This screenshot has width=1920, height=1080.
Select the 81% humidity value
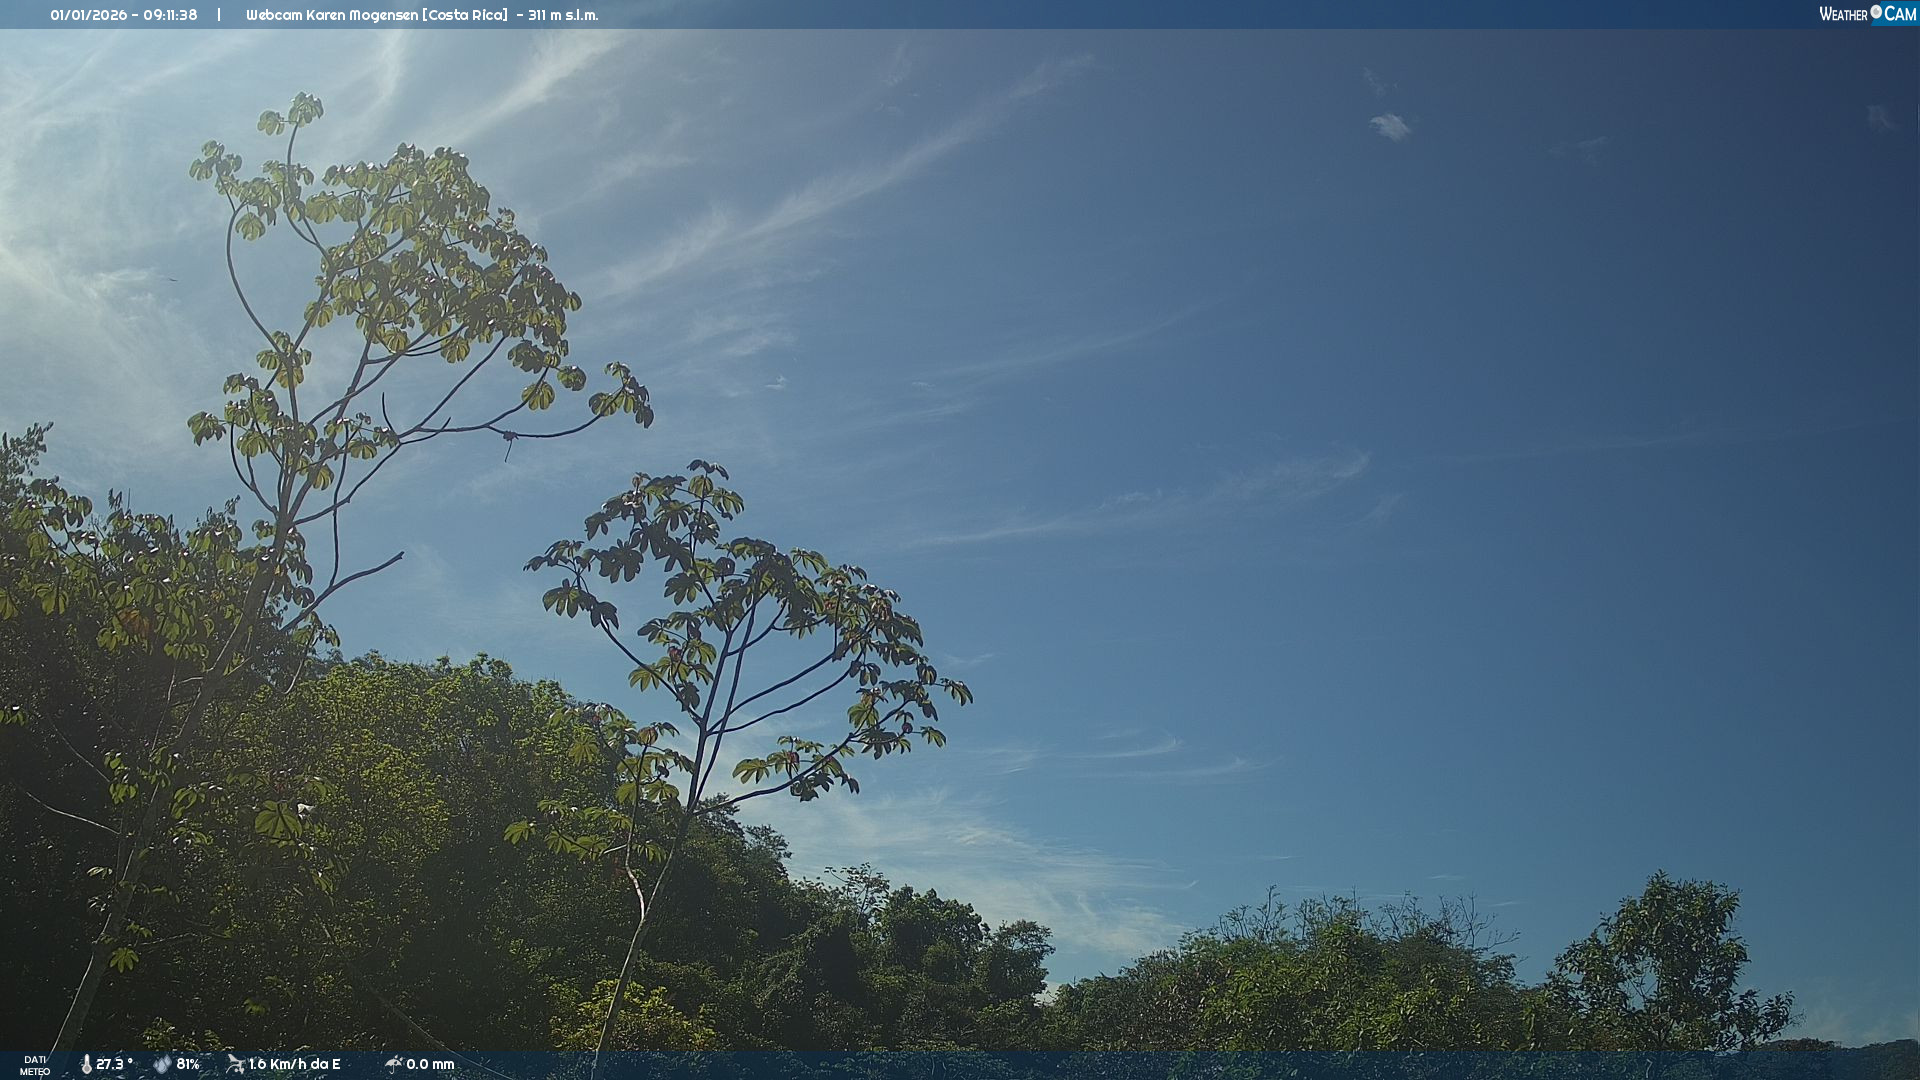[x=188, y=1064]
